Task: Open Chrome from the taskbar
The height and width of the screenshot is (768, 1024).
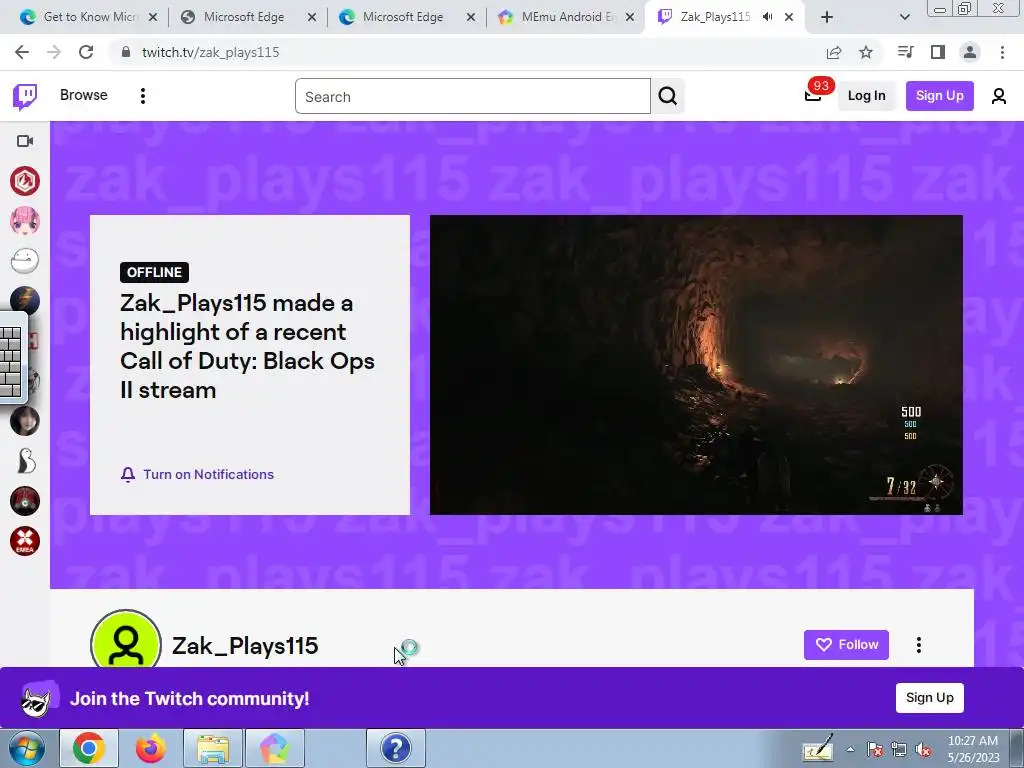Action: pos(89,748)
